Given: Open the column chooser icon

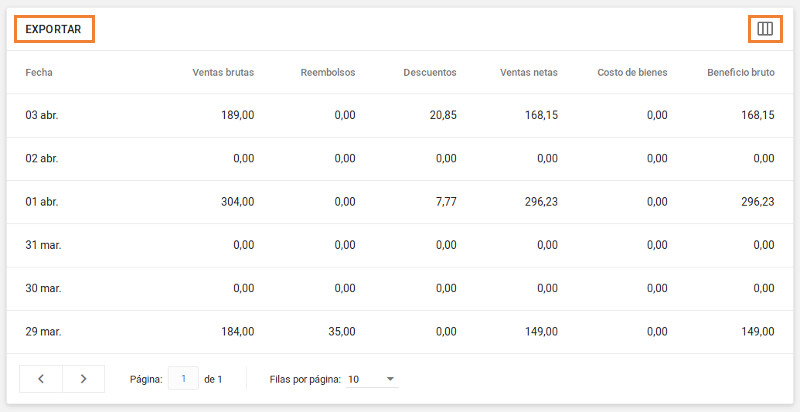Looking at the screenshot, I should point(765,29).
